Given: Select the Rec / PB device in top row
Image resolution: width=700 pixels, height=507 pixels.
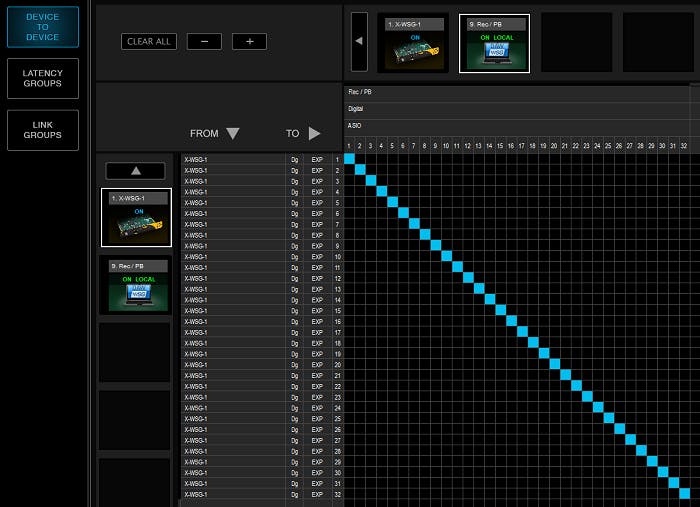Looking at the screenshot, I should click(x=494, y=43).
